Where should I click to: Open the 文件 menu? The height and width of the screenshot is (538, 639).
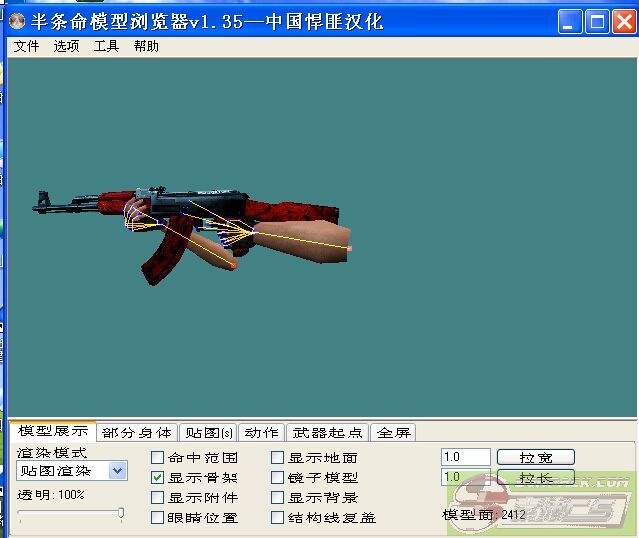[26, 46]
